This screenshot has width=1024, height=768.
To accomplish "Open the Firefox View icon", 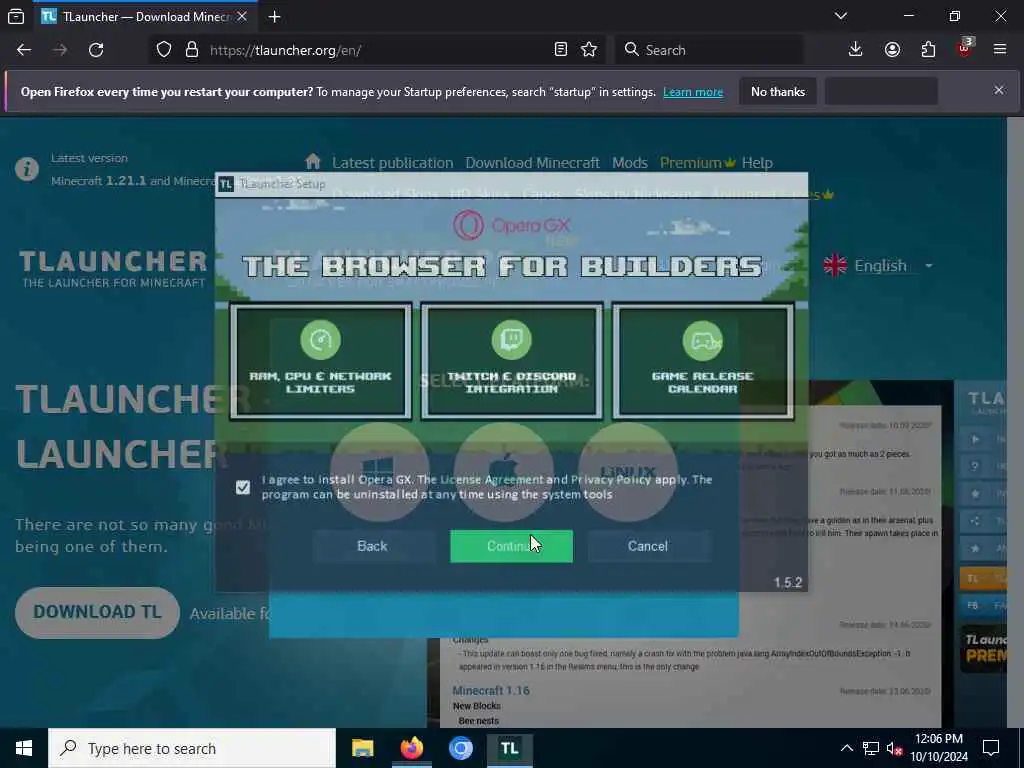I will pyautogui.click(x=16, y=16).
